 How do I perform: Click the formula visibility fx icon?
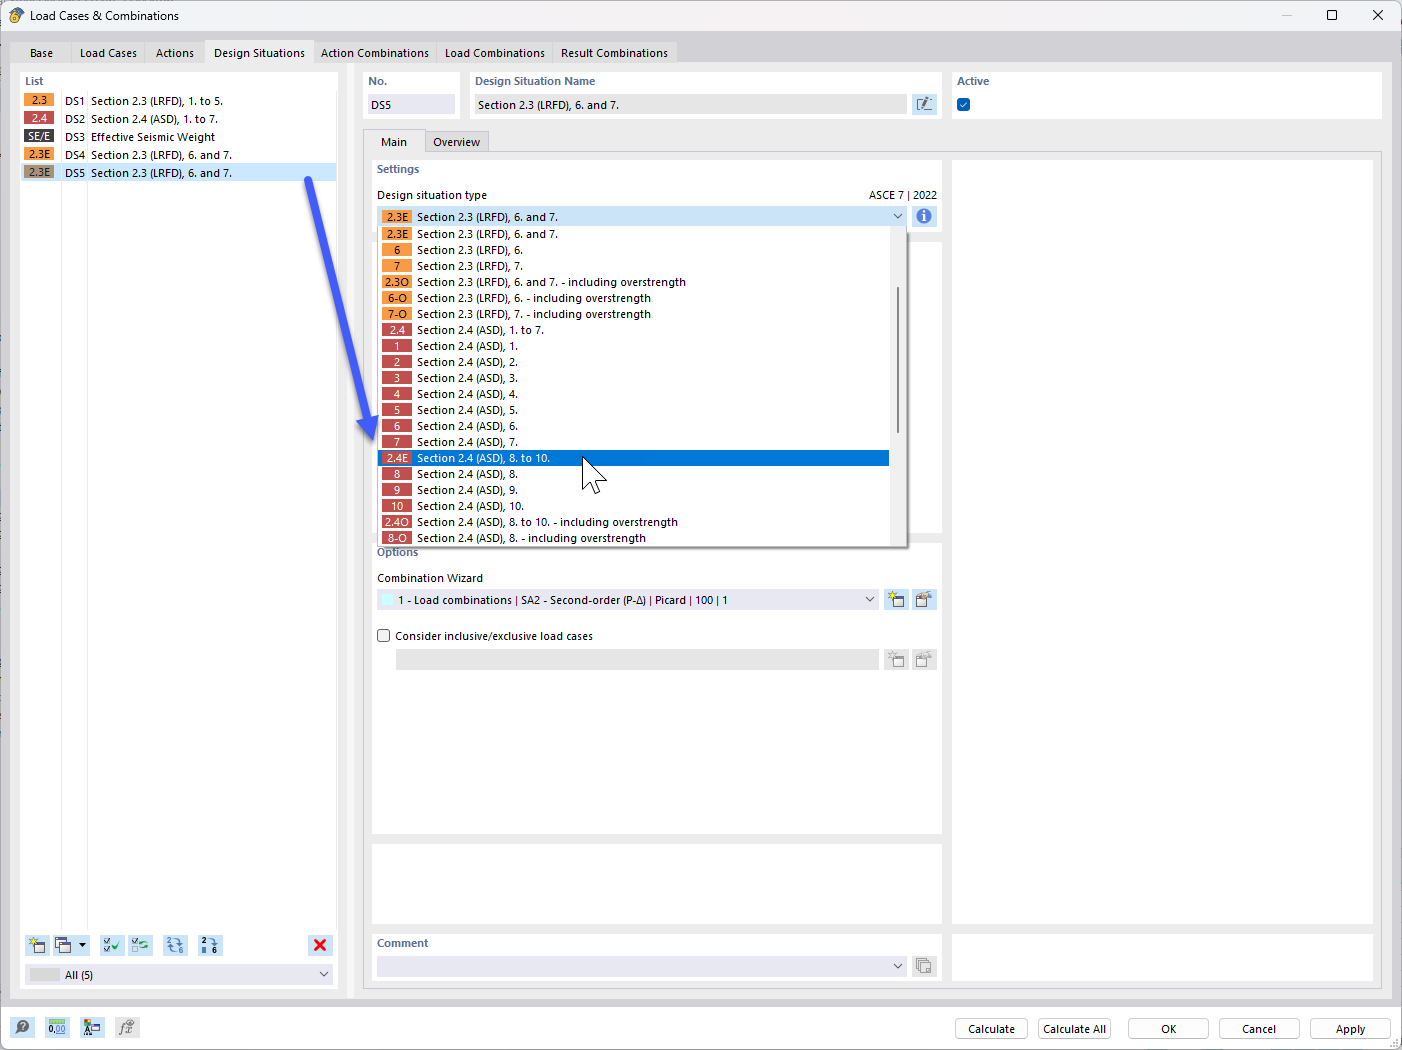pos(127,1027)
